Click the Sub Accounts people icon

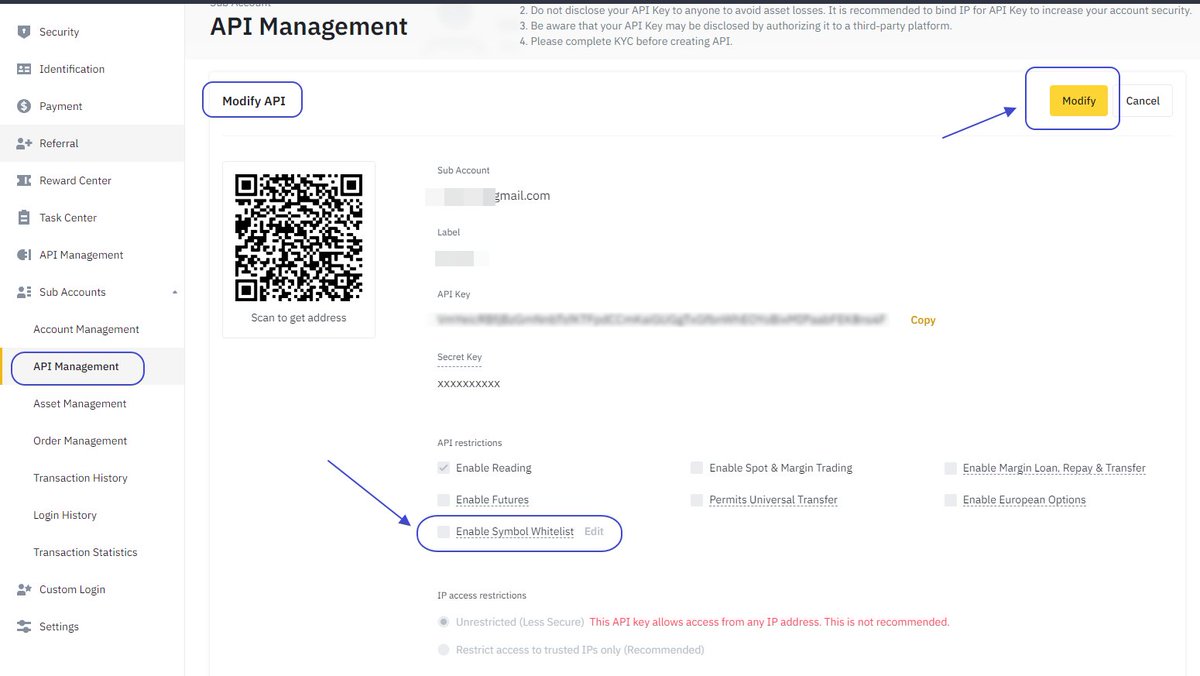tap(24, 292)
